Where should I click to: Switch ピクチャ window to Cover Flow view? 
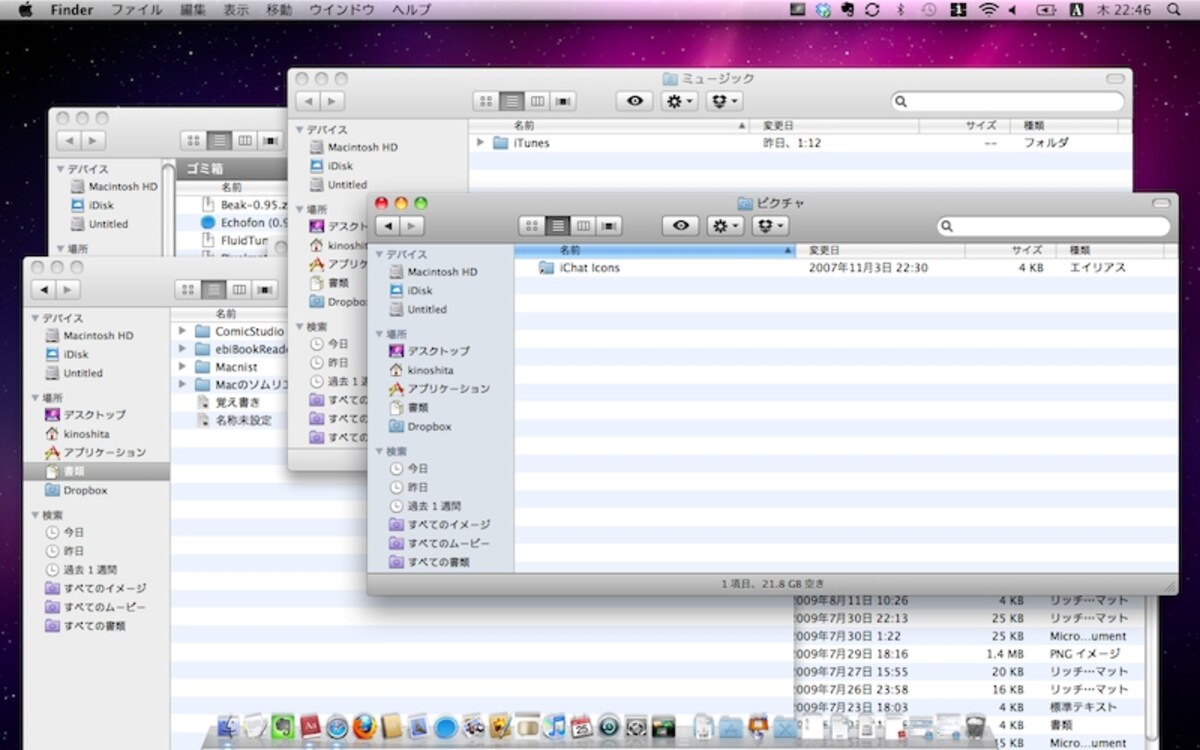coord(609,227)
